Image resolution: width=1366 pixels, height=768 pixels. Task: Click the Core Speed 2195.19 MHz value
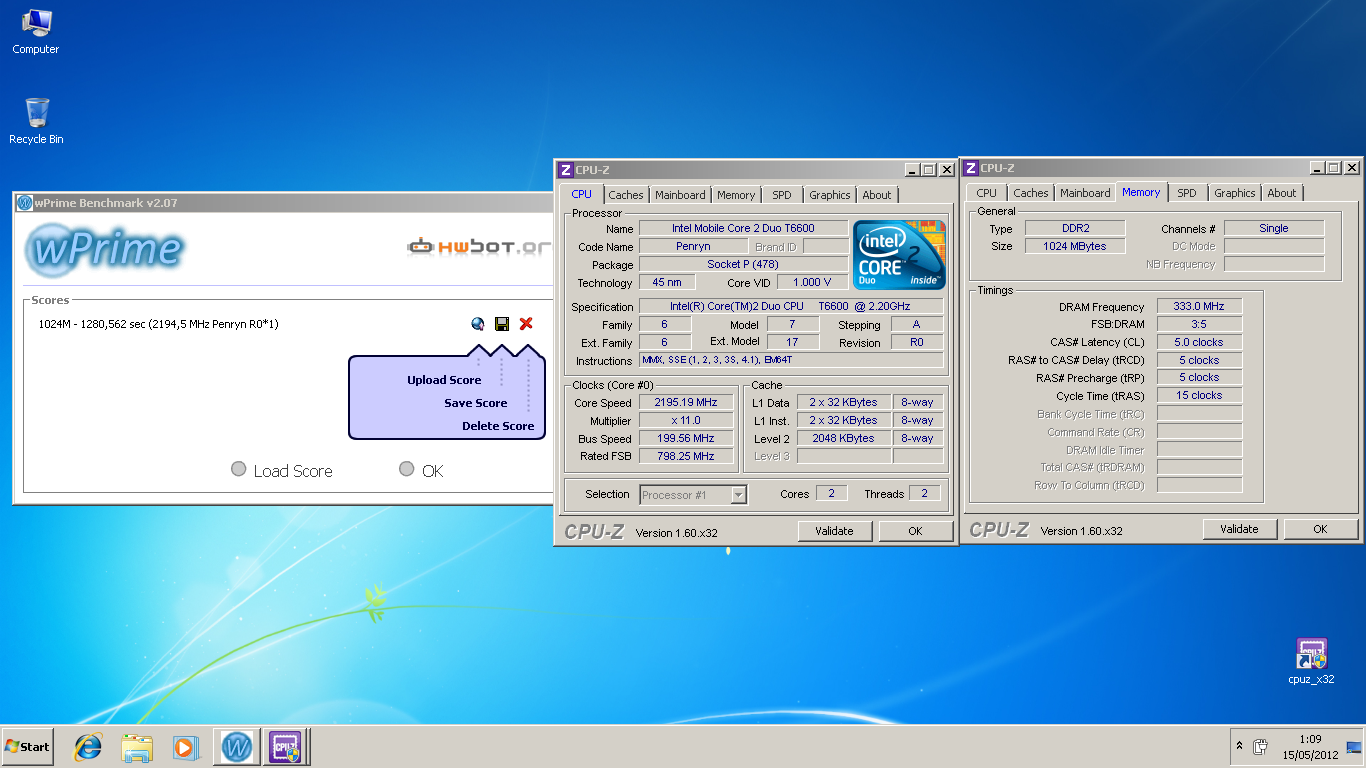click(x=686, y=402)
